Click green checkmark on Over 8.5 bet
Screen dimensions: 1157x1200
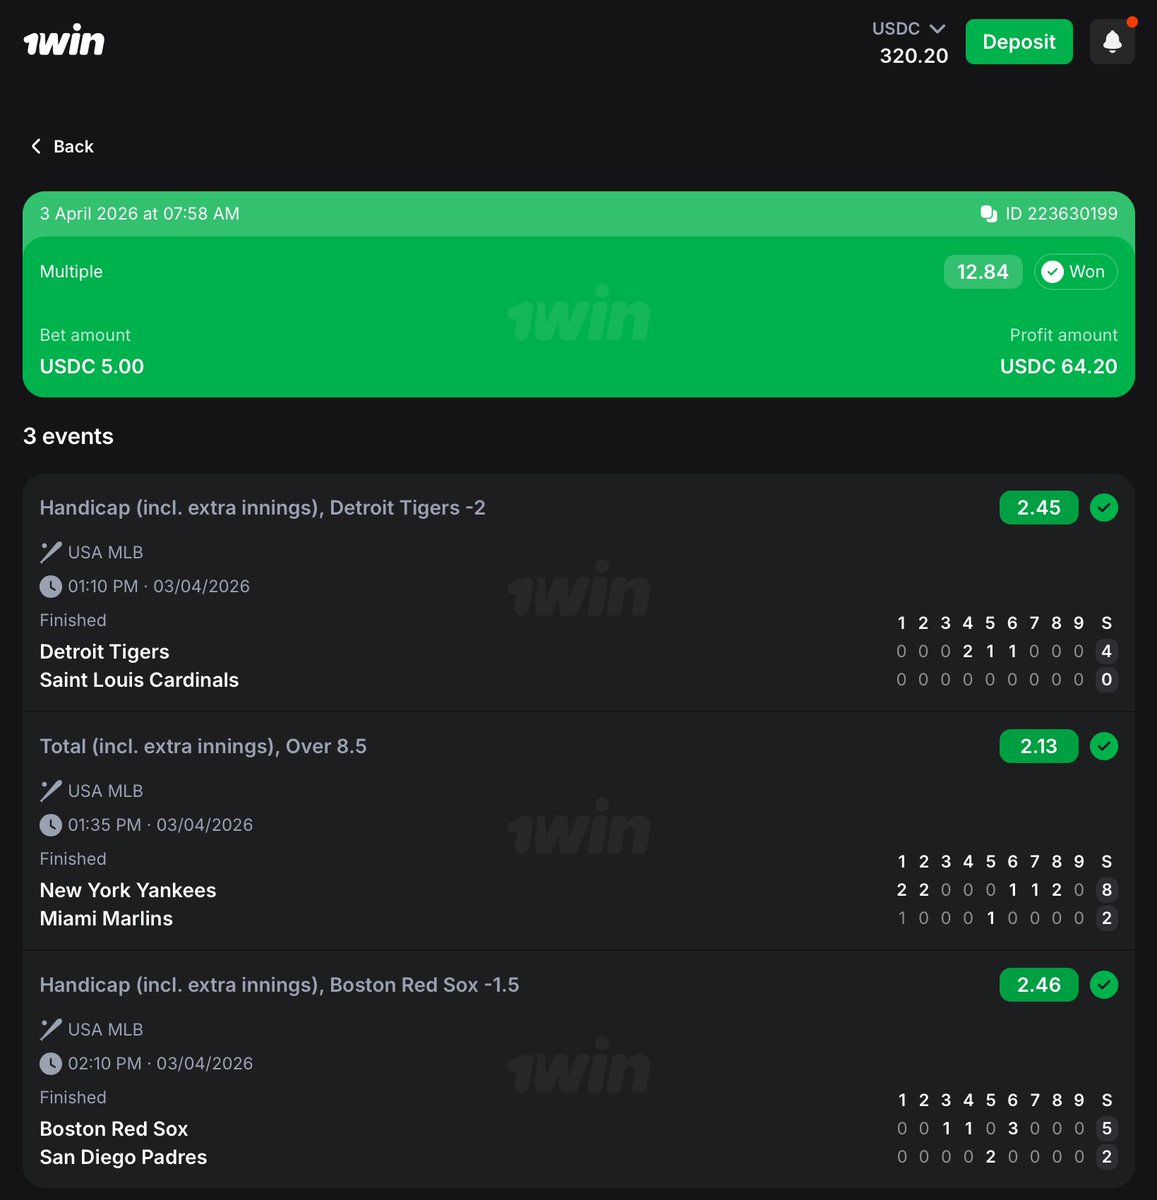tap(1104, 746)
